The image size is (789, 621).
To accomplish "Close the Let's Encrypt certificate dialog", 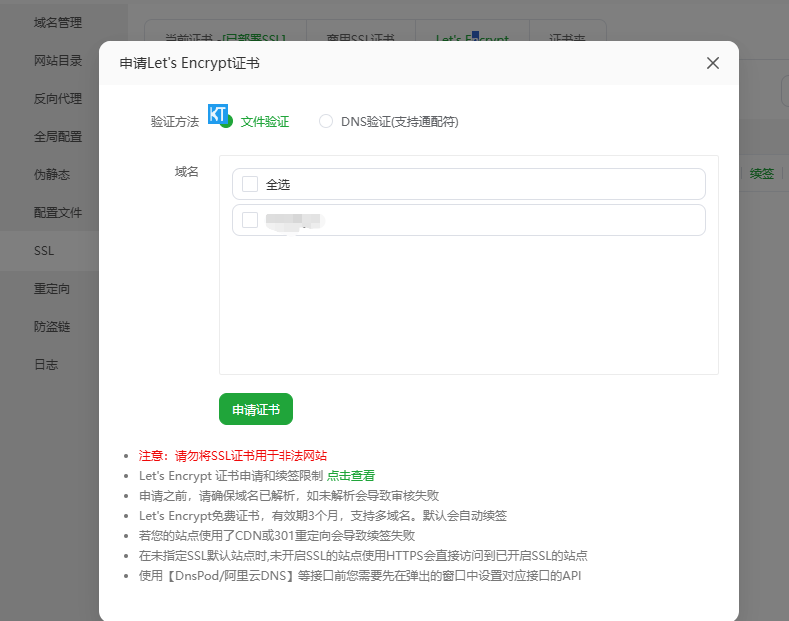I will (x=713, y=63).
